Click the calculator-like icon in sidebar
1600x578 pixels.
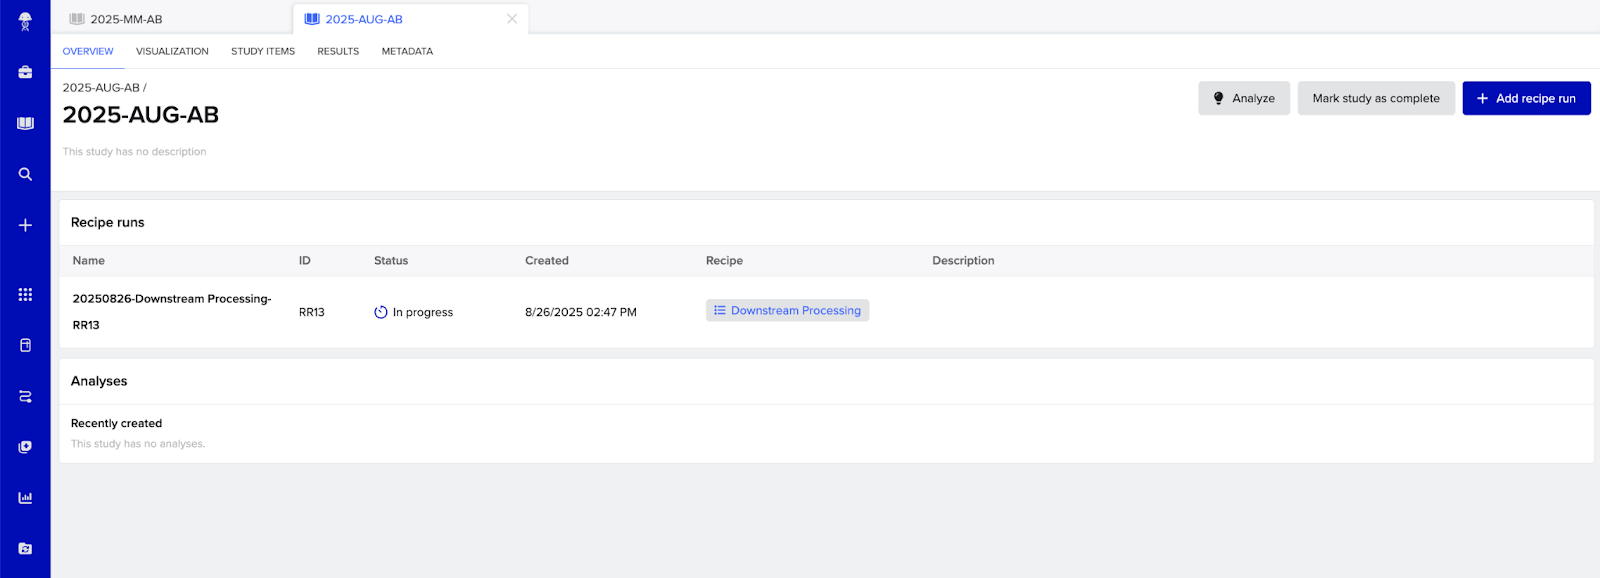[25, 345]
